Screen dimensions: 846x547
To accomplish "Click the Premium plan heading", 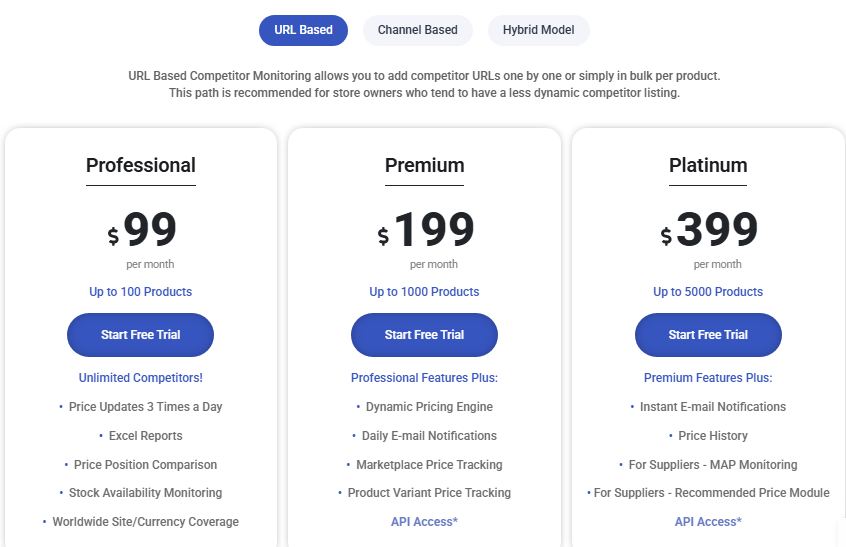I will click(x=424, y=166).
